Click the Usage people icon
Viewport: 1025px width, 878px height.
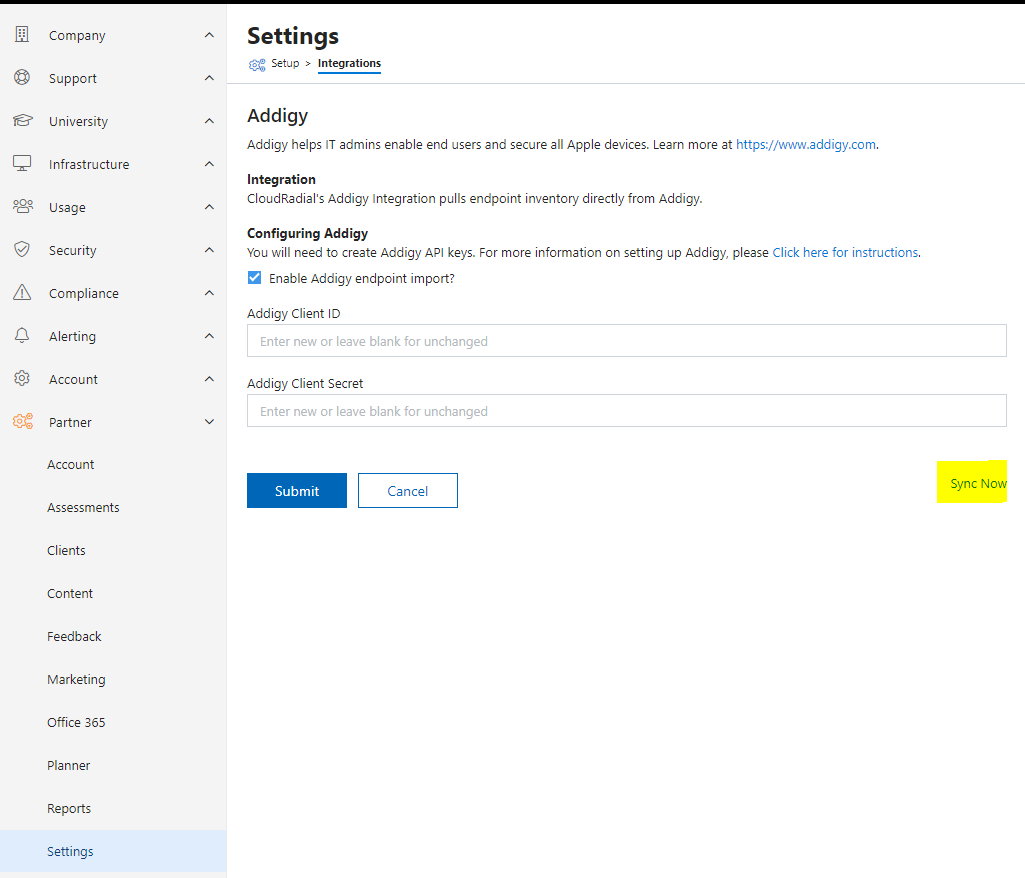coord(23,207)
